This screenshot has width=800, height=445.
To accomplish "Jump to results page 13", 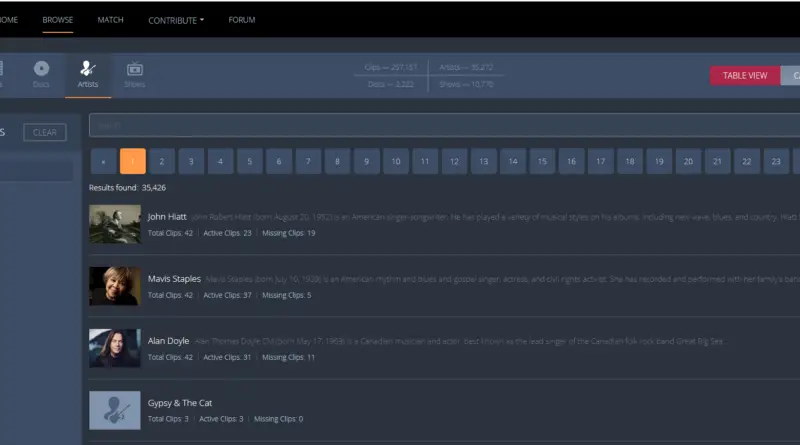I will click(484, 161).
